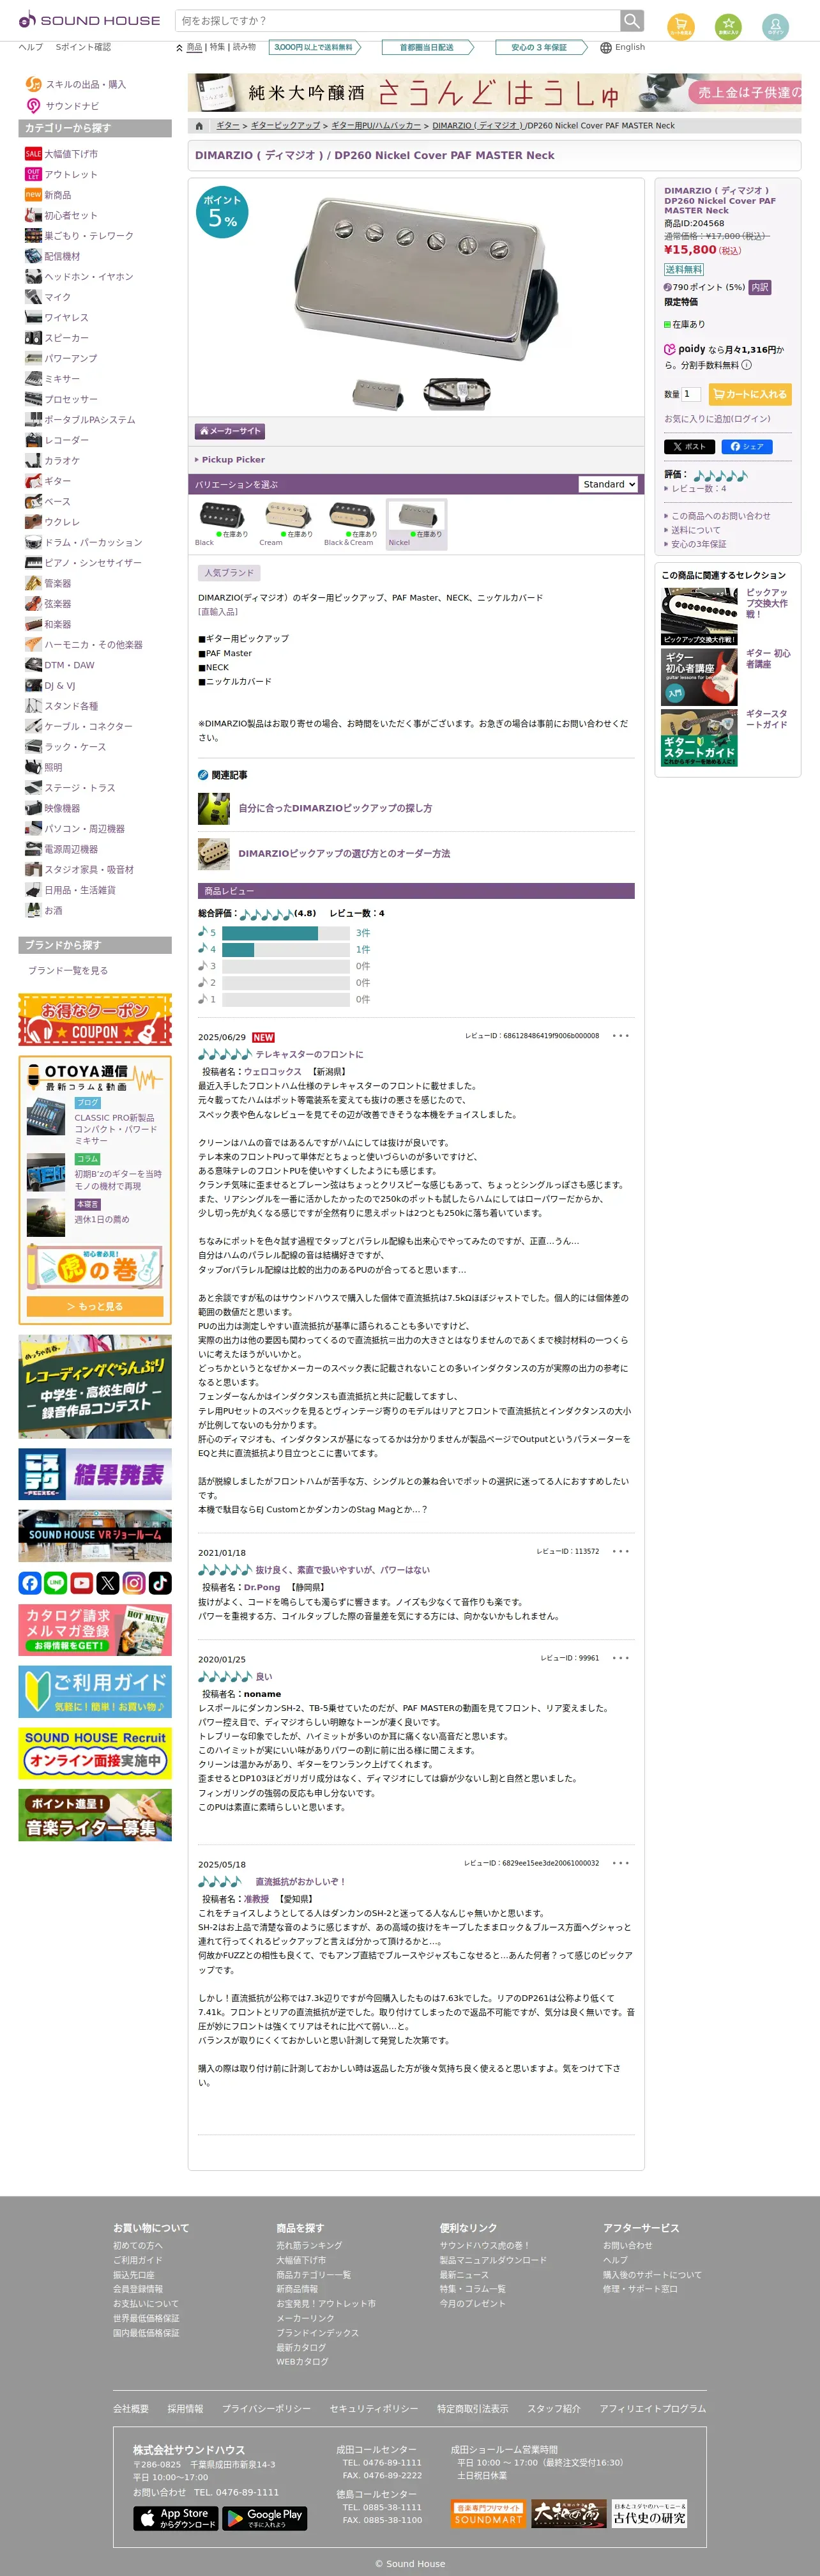Viewport: 820px width, 2576px height.
Task: Open options menu for review ID 113572
Action: 621,1551
